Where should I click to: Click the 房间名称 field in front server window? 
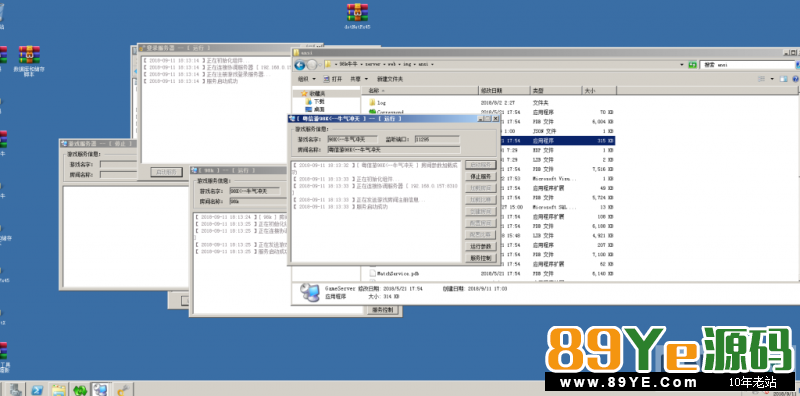coord(393,150)
